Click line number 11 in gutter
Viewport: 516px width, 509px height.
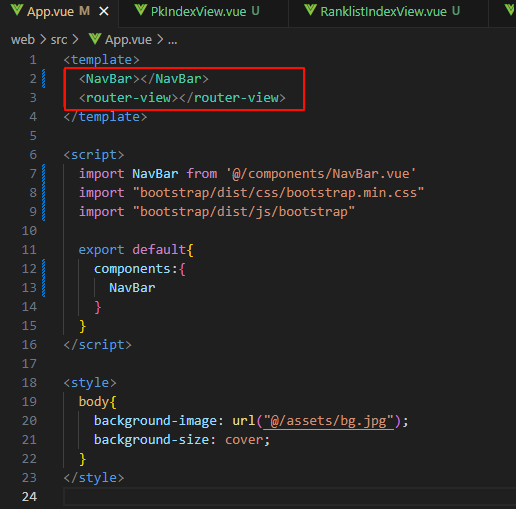click(x=29, y=250)
